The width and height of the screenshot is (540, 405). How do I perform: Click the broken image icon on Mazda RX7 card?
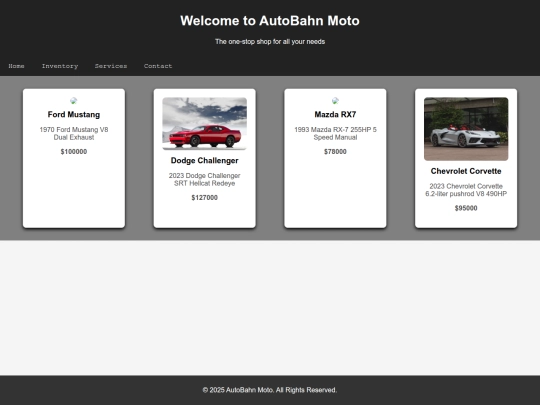pos(335,101)
